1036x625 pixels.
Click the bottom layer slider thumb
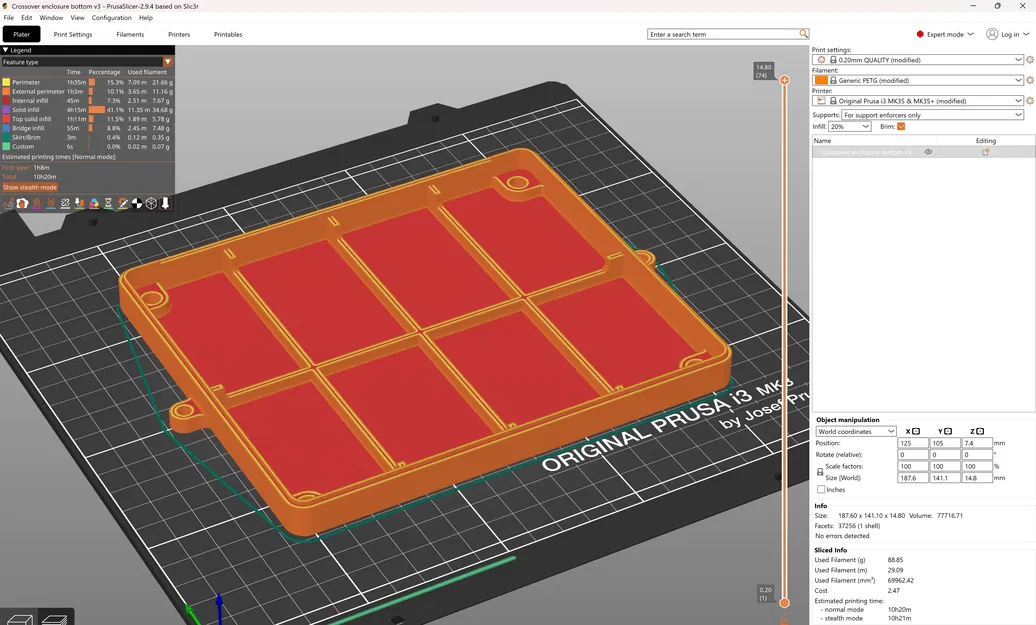pyautogui.click(x=784, y=603)
